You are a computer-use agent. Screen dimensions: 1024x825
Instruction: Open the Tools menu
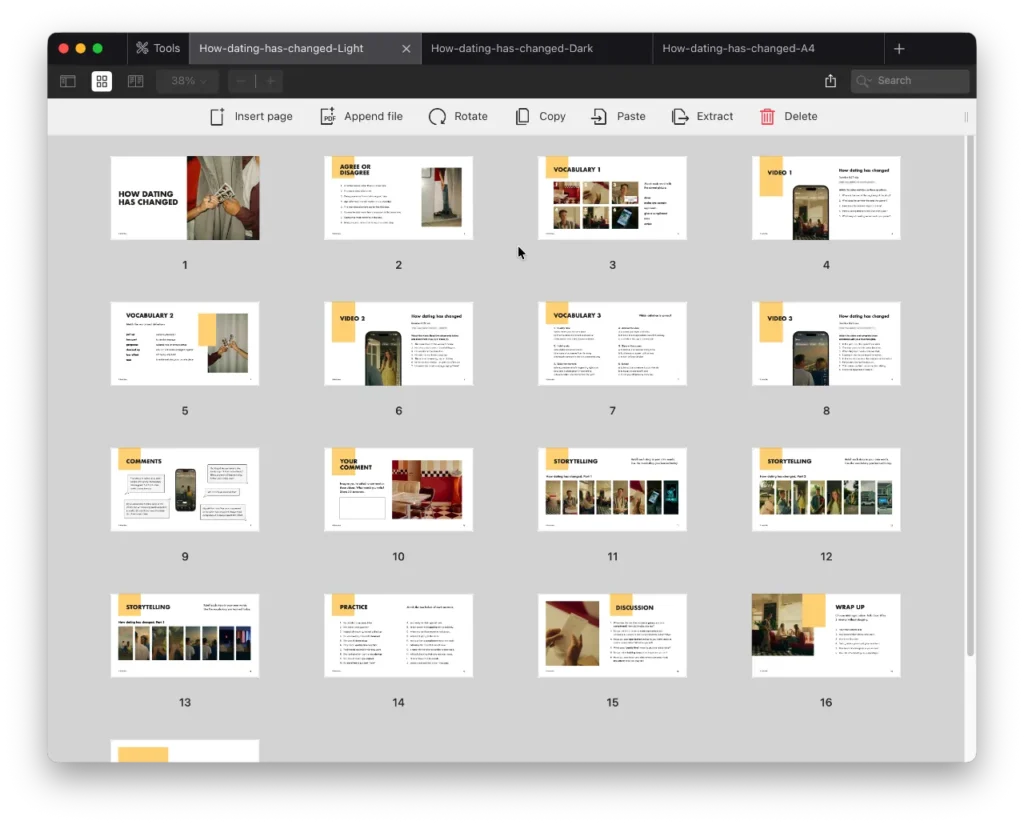coord(158,48)
